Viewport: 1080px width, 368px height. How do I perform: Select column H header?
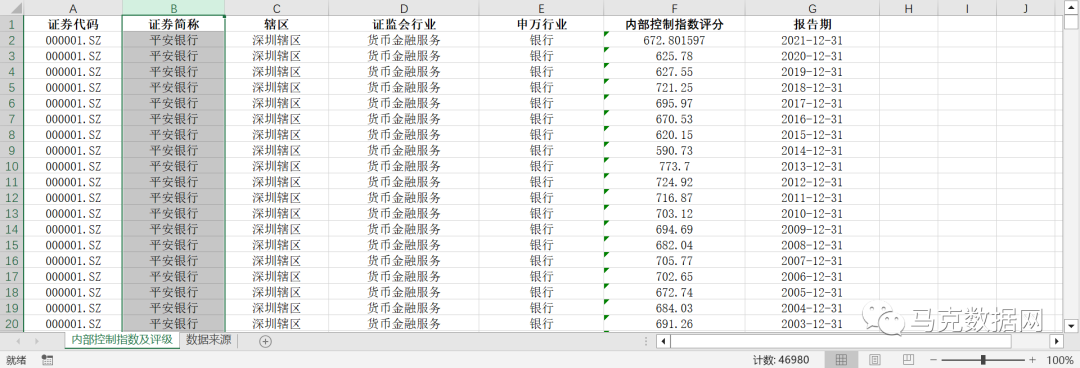point(908,8)
